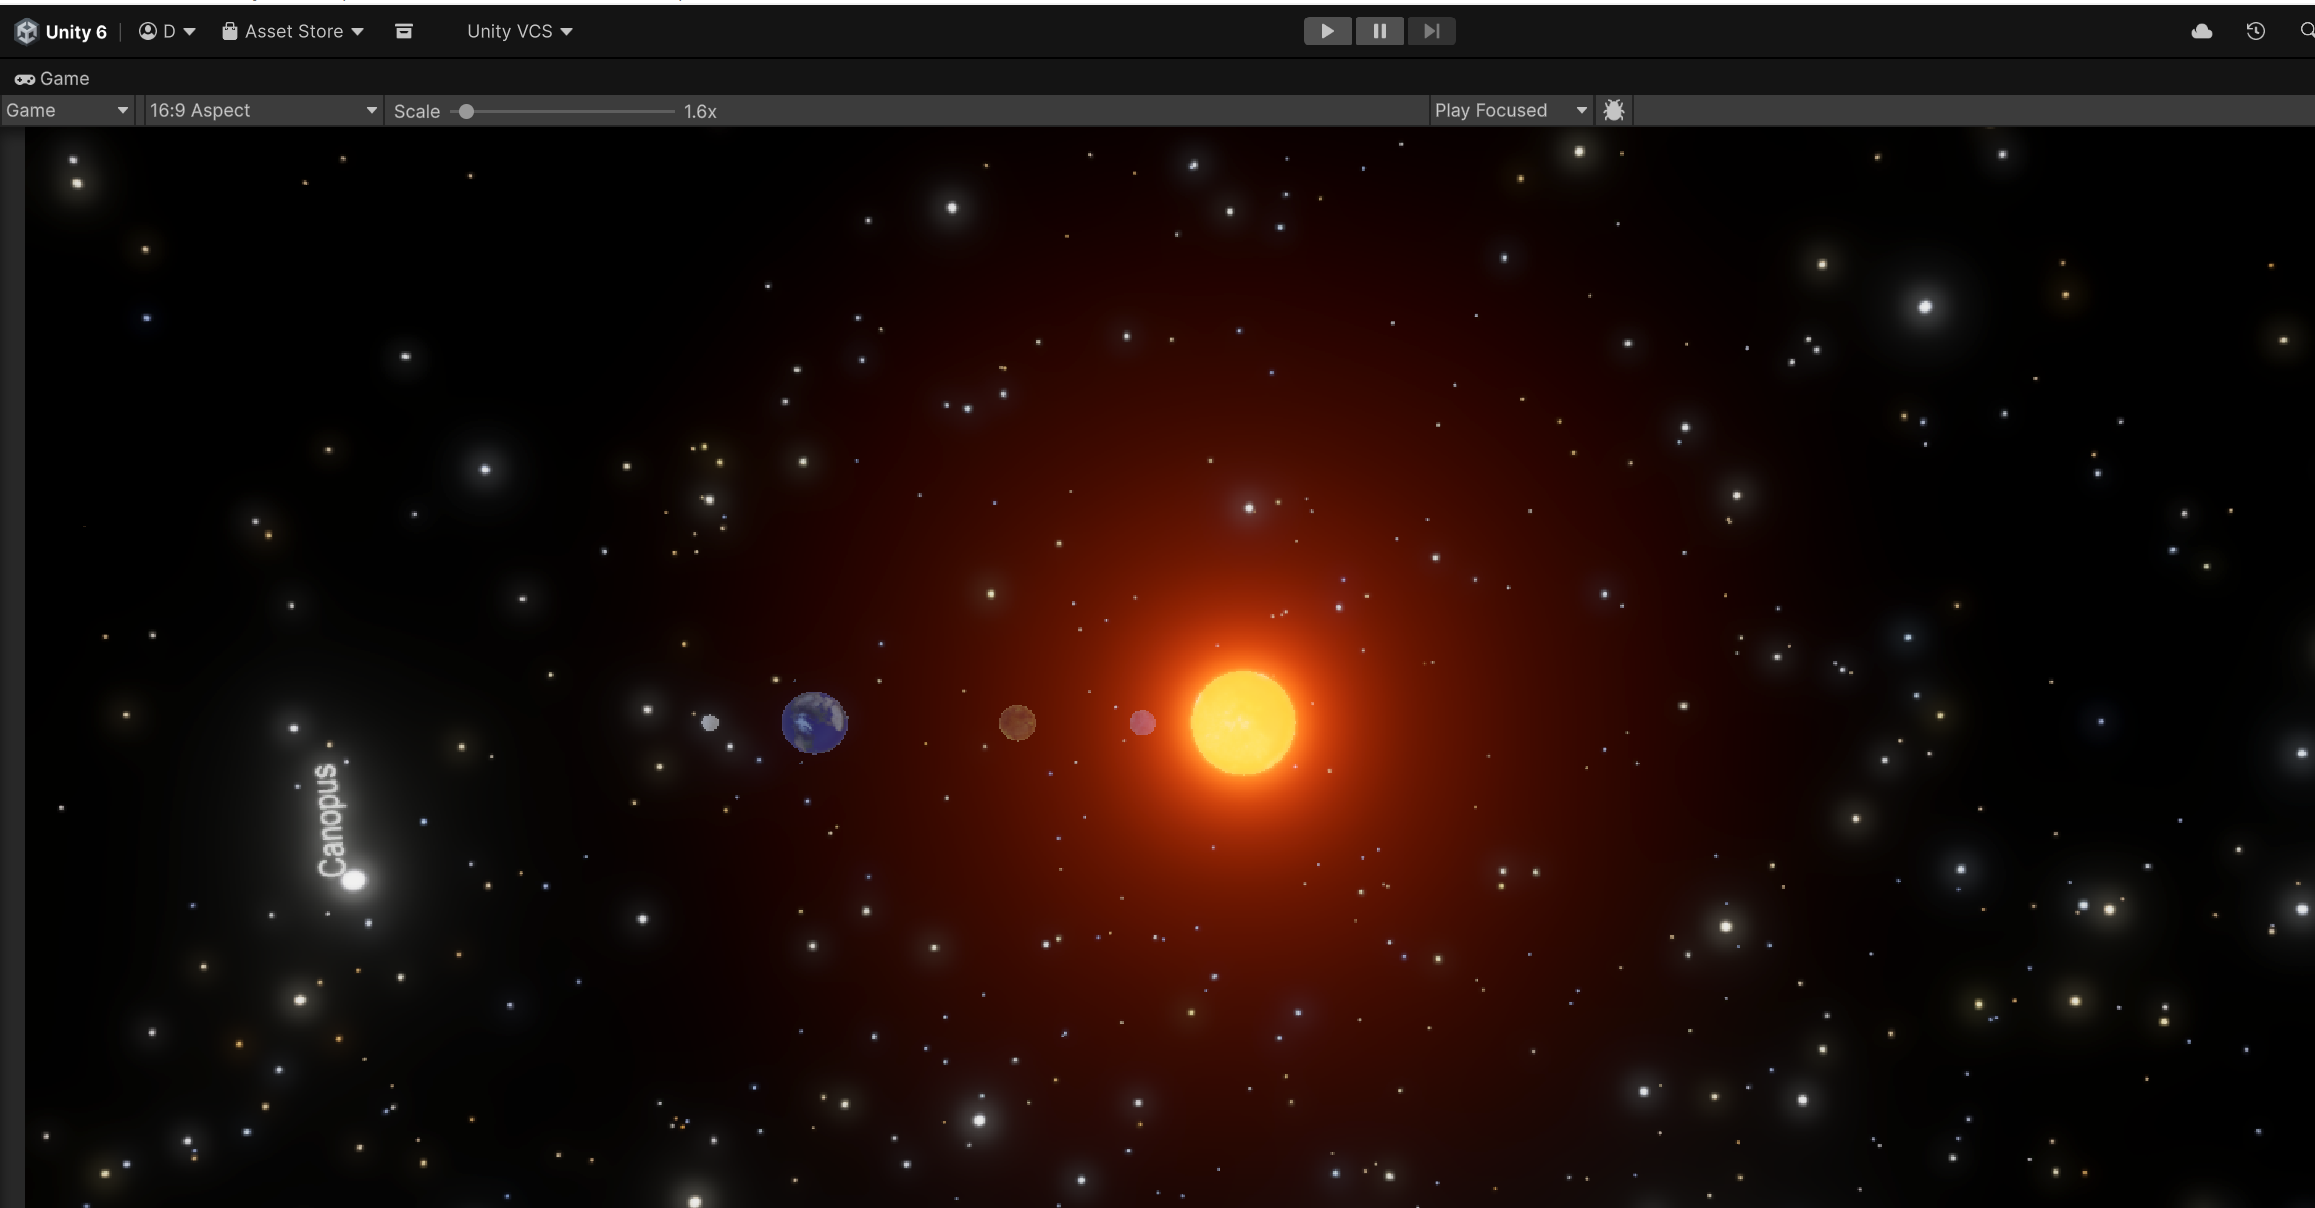Open Unity Cloud services icon
Image resolution: width=2315 pixels, height=1208 pixels.
pos(2201,31)
